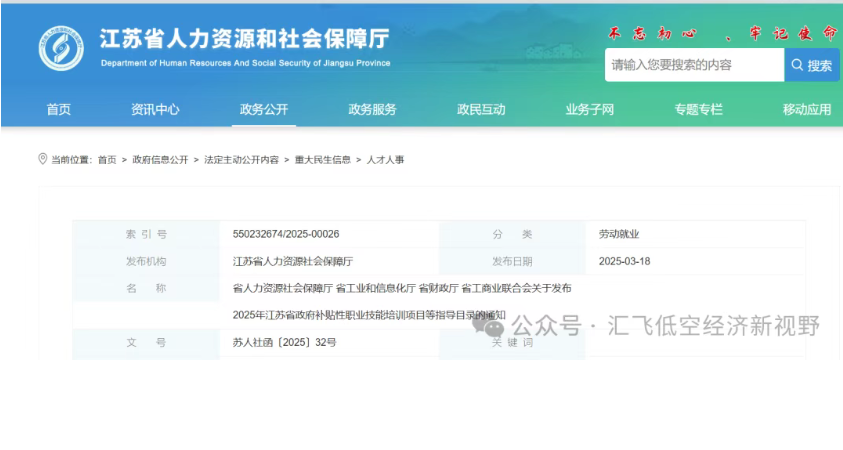
Task: Open the 资讯中心 navigation tab
Action: [155, 110]
